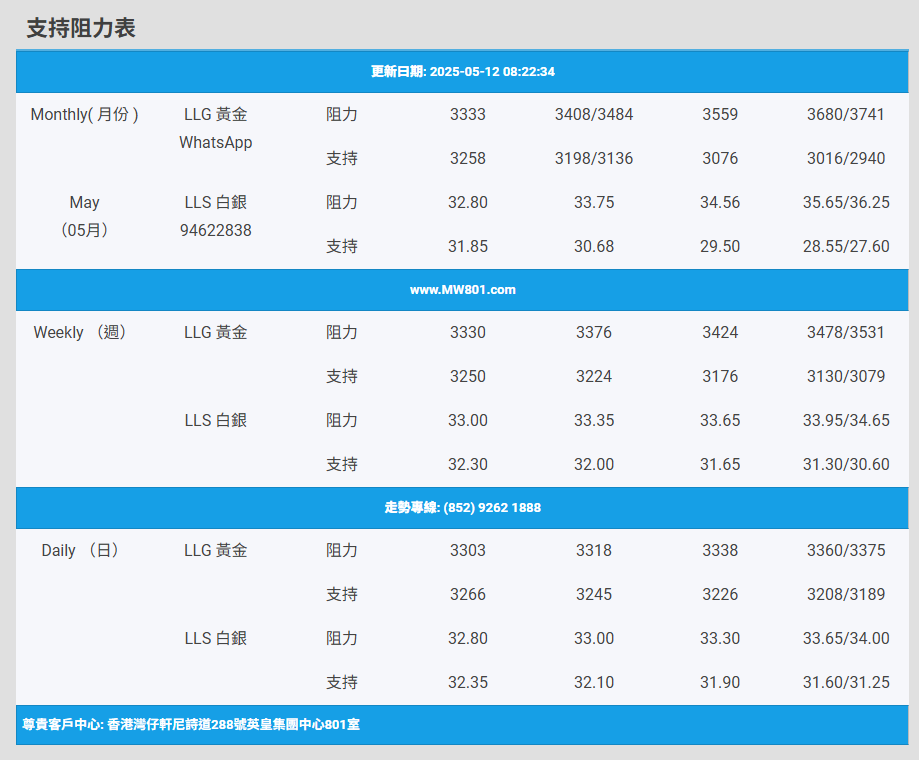Select the value 3680/3741
This screenshot has width=919, height=760.
click(846, 114)
